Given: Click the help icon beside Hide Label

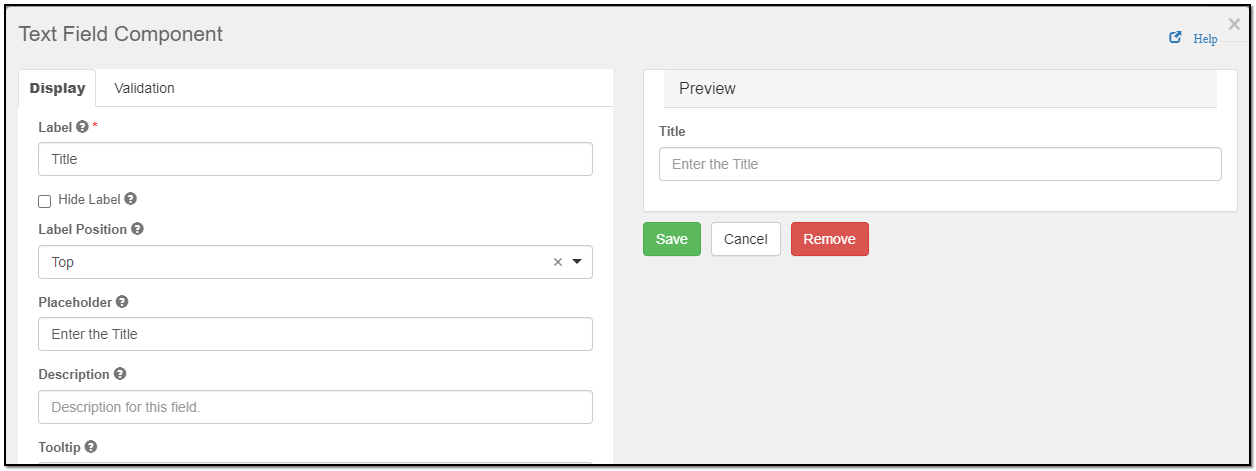Looking at the screenshot, I should pyautogui.click(x=131, y=199).
